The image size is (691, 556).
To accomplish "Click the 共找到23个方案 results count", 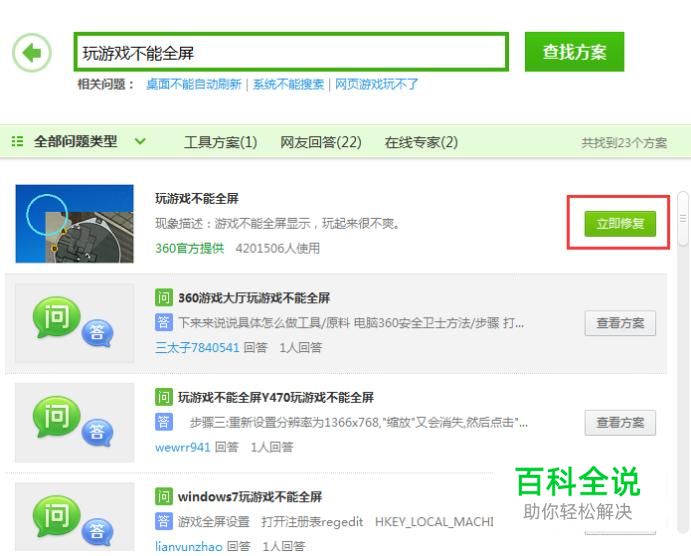I will pos(624,143).
